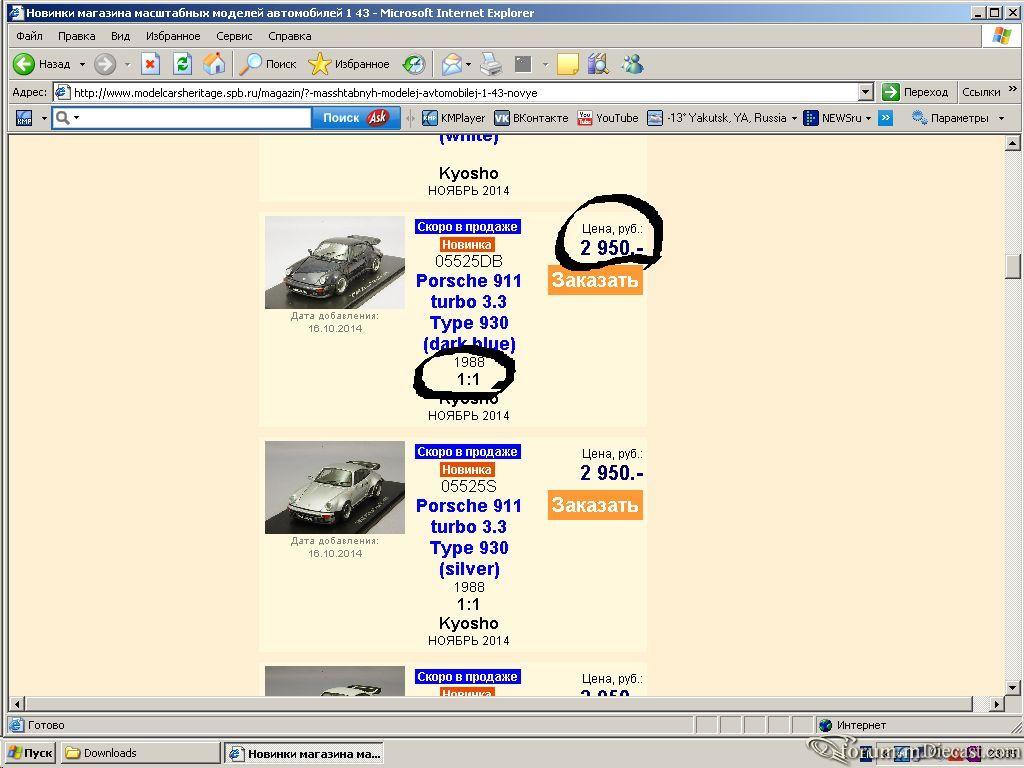Click the Research books icon

tap(598, 64)
